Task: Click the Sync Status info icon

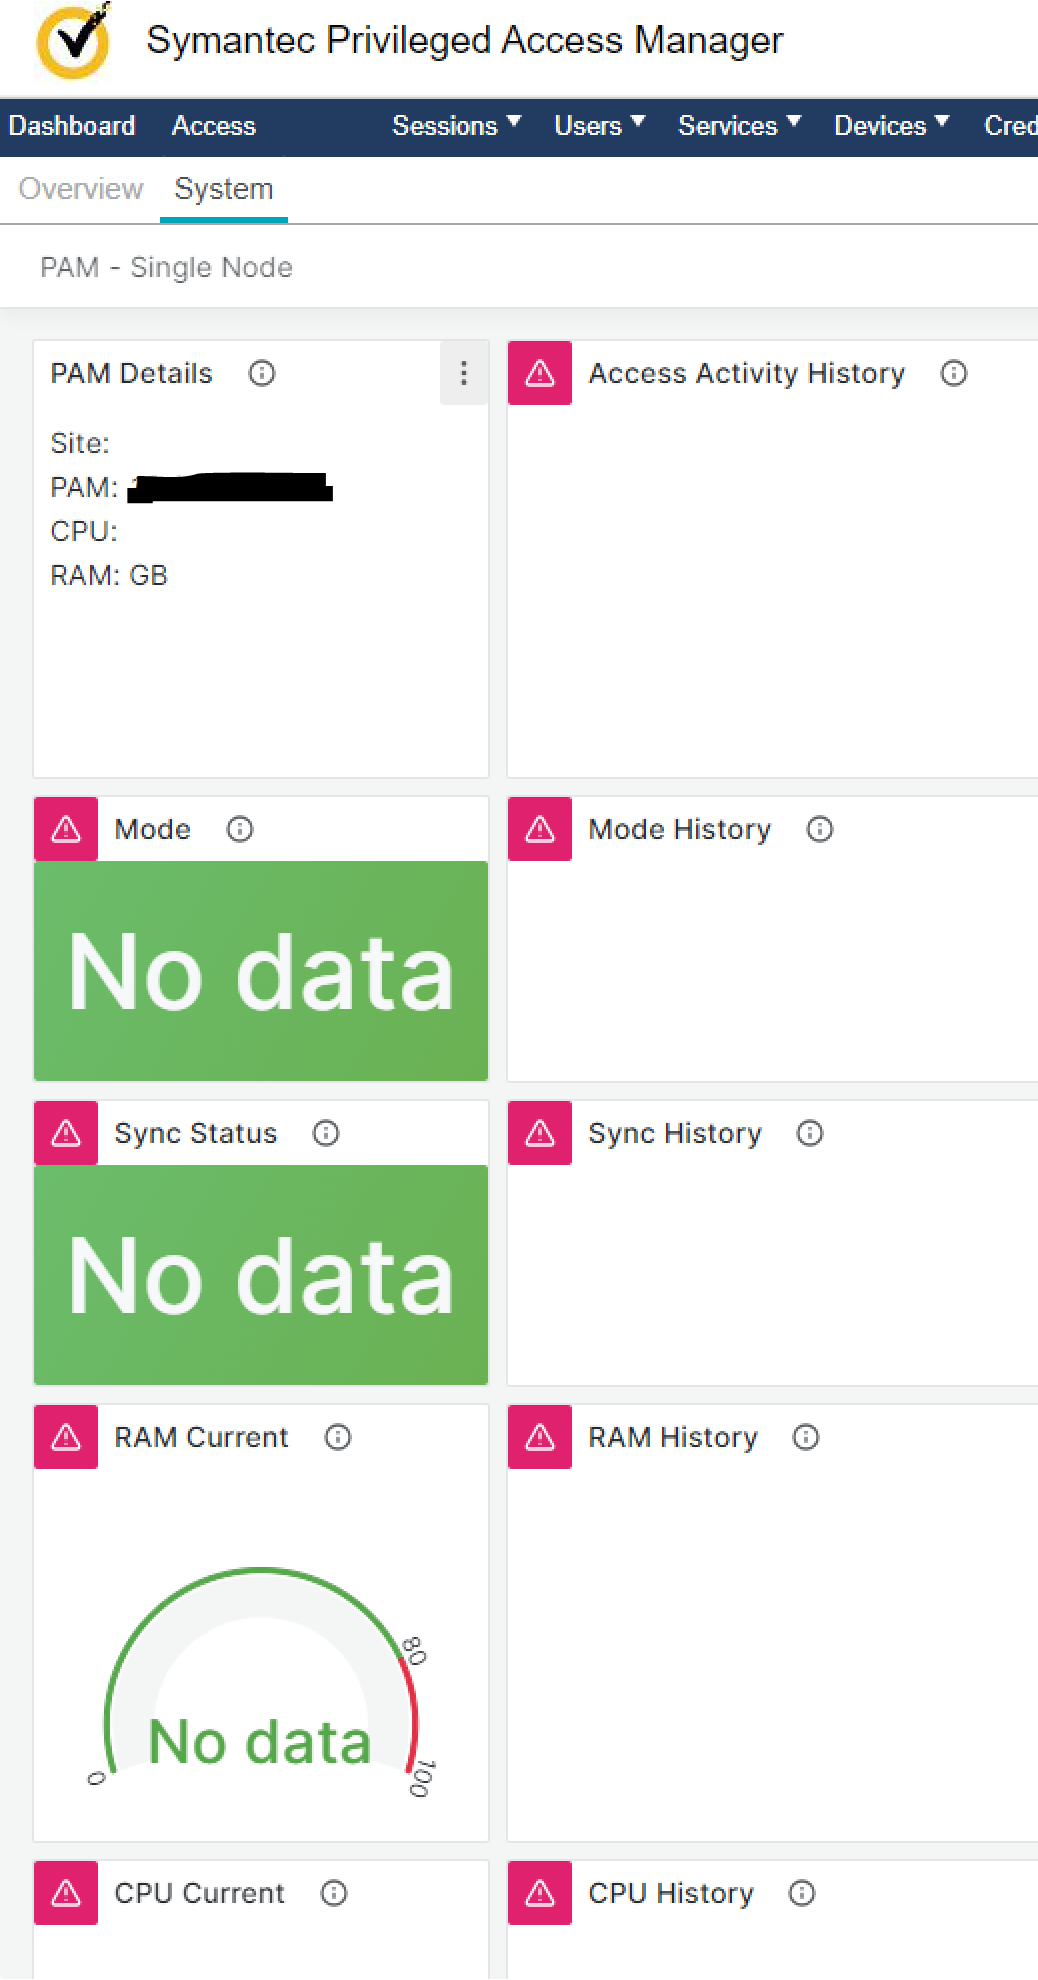Action: [326, 1133]
